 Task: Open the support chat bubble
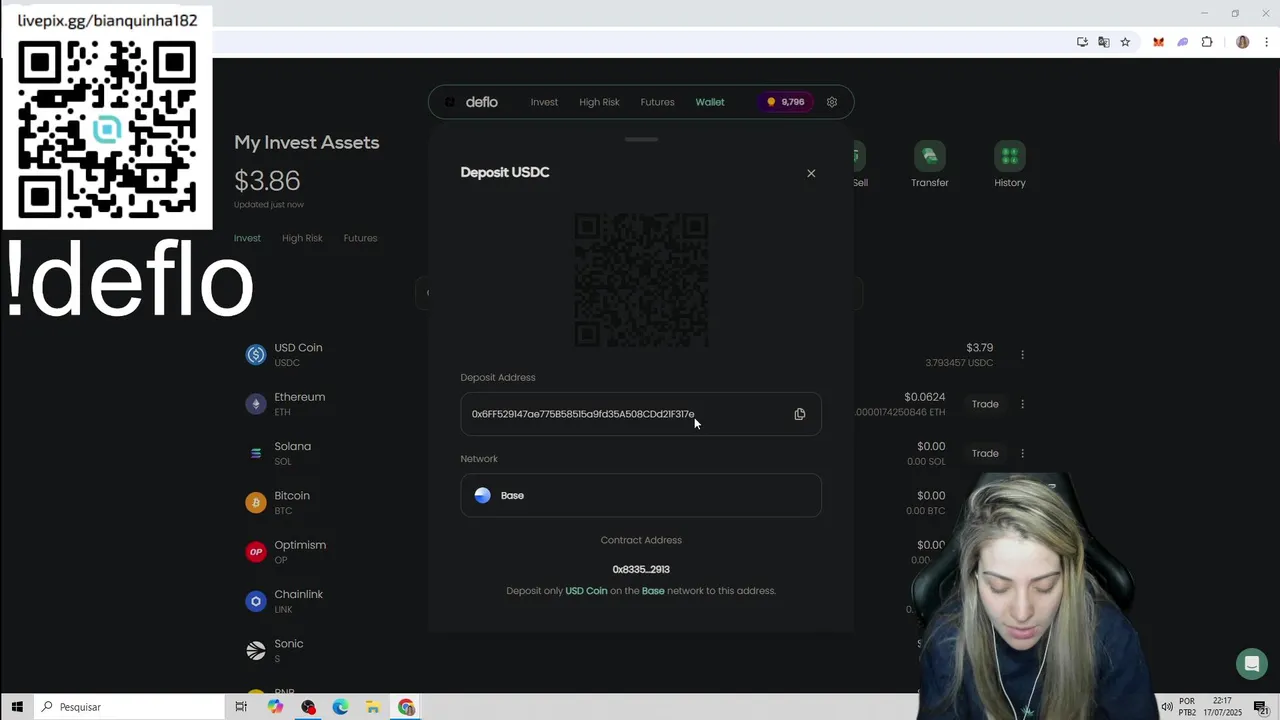click(1251, 664)
